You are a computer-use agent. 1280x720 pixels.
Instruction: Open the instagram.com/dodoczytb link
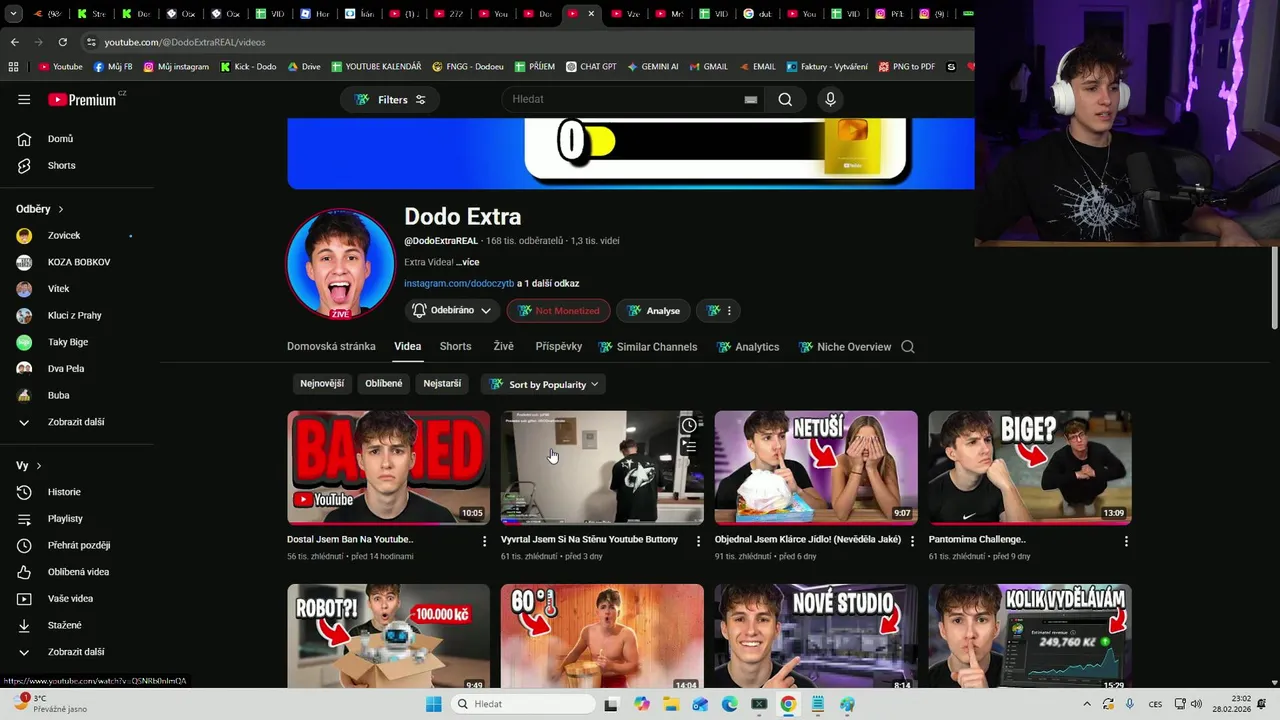459,284
